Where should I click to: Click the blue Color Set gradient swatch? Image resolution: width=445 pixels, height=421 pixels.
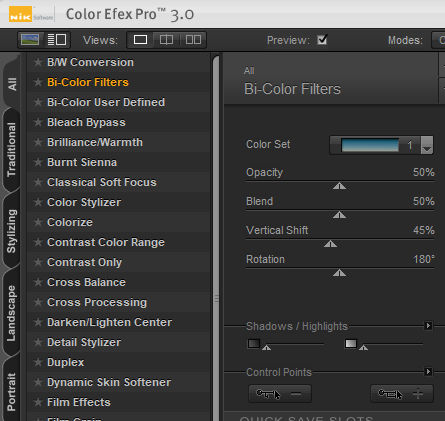pos(370,145)
